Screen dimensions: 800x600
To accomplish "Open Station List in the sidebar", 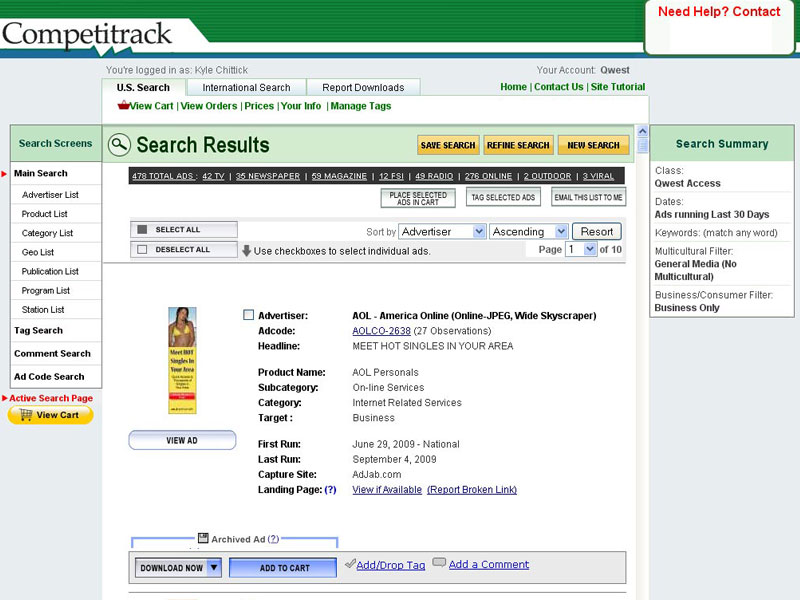I will click(x=43, y=309).
